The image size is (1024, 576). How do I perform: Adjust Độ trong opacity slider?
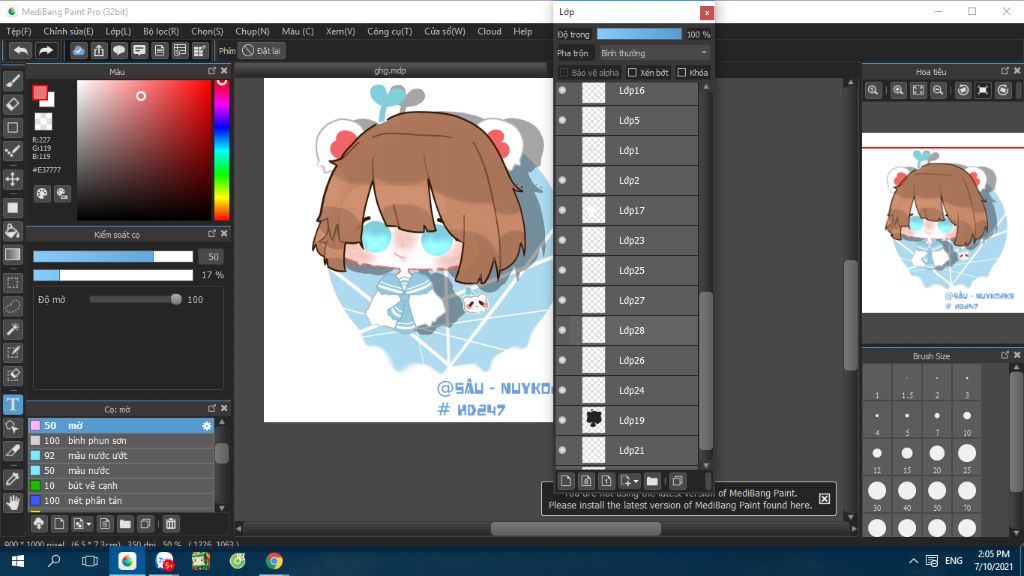(x=639, y=34)
